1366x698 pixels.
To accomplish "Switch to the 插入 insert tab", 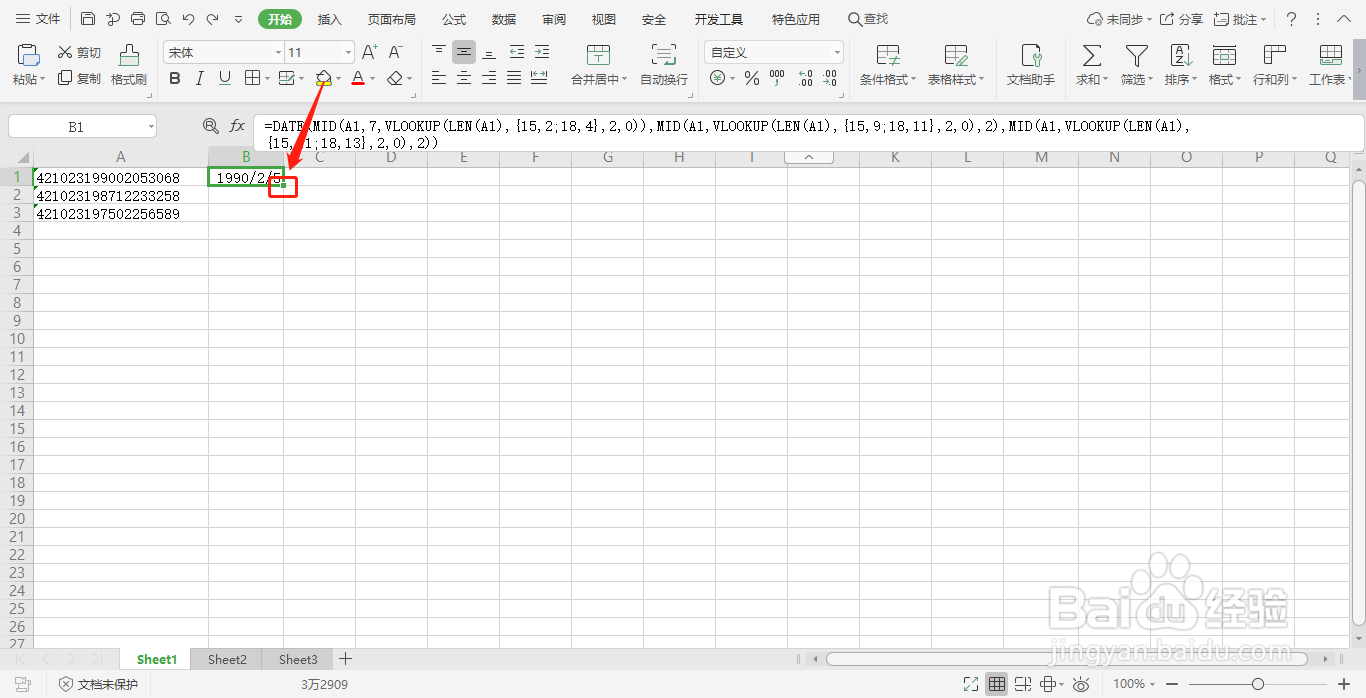I will 330,19.
